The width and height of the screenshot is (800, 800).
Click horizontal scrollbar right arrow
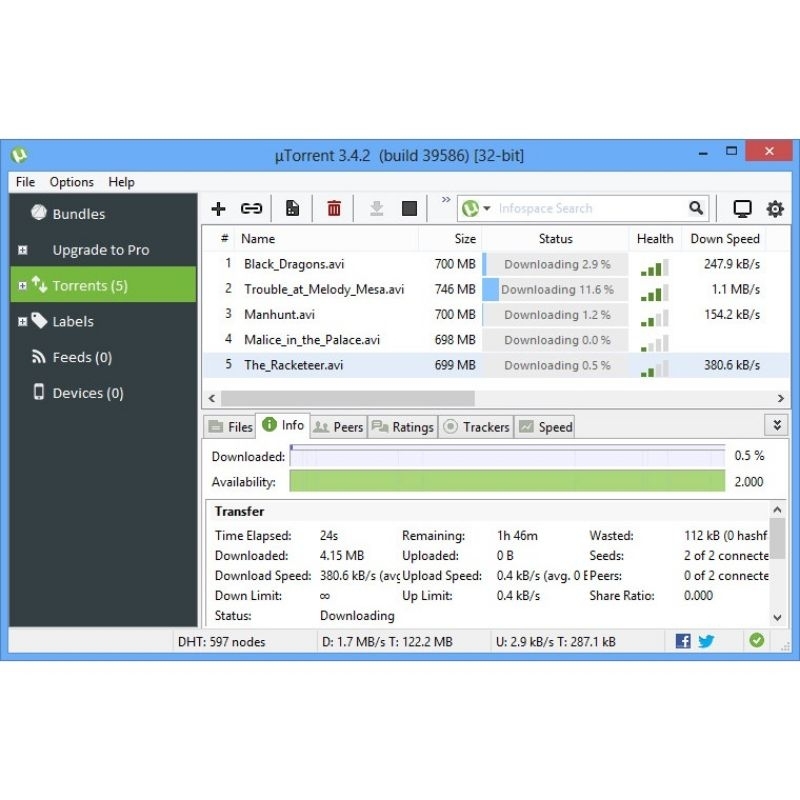pyautogui.click(x=781, y=398)
